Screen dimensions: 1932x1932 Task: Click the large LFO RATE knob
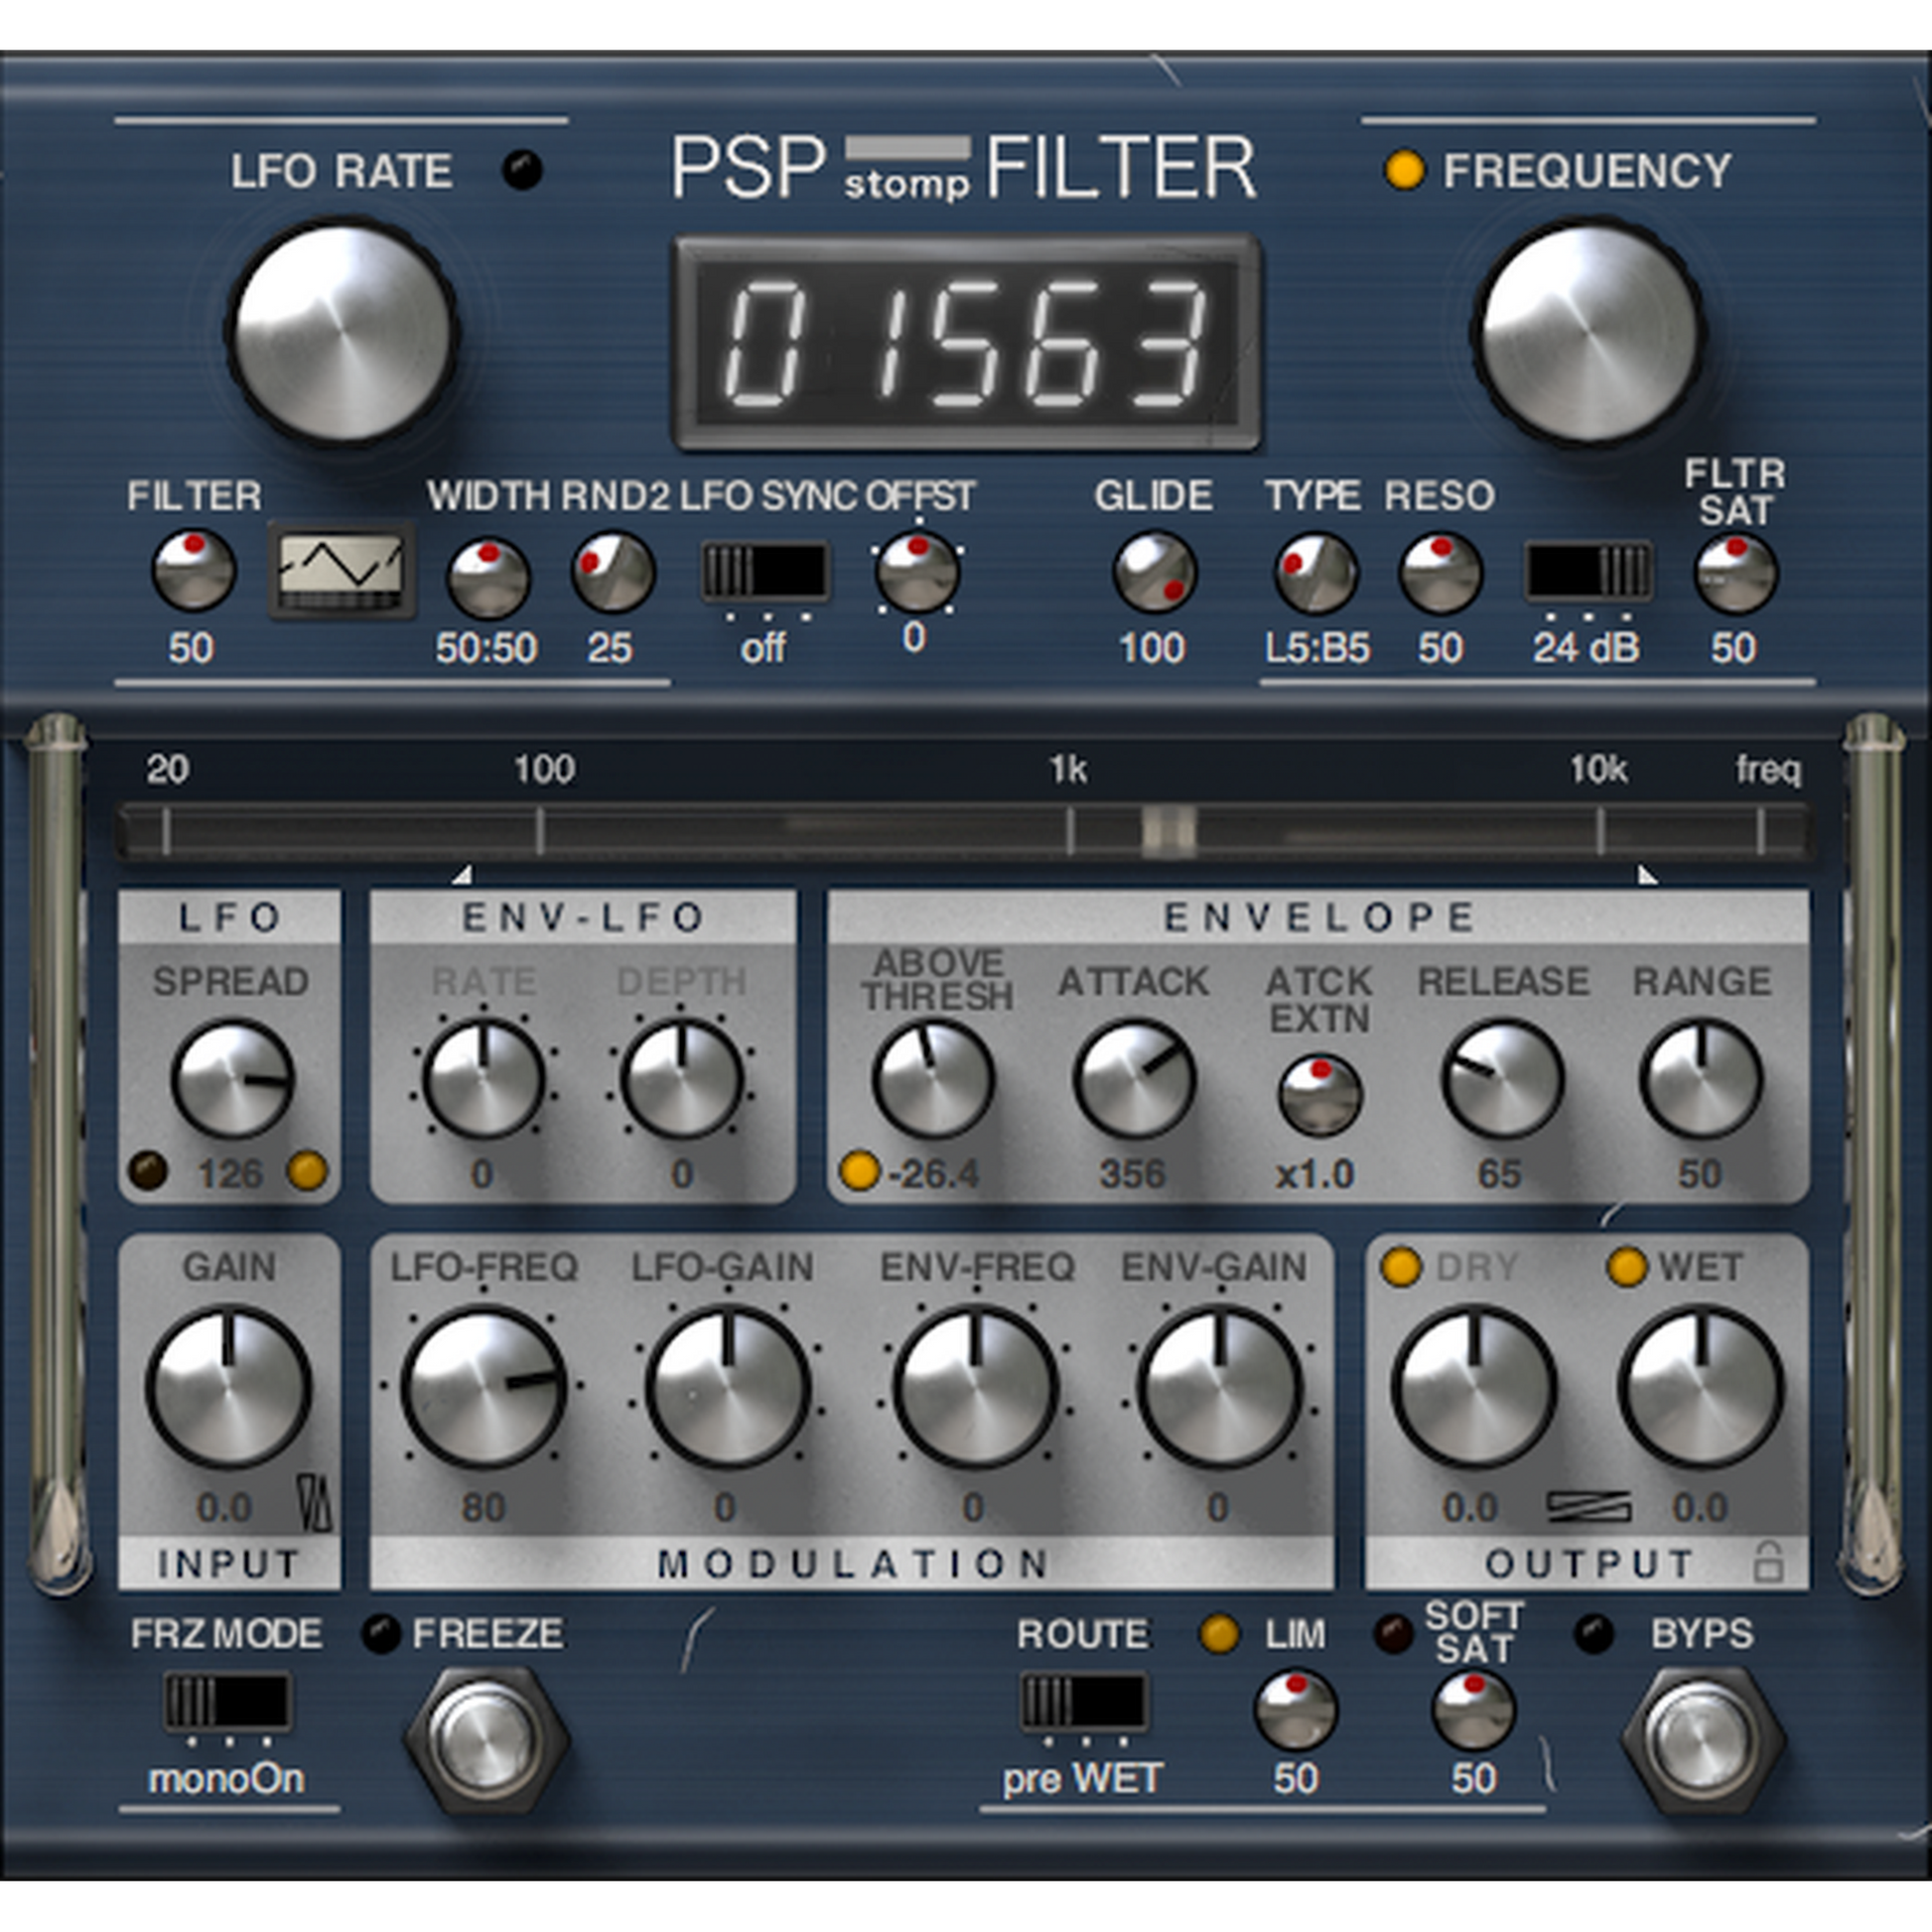[x=343, y=332]
